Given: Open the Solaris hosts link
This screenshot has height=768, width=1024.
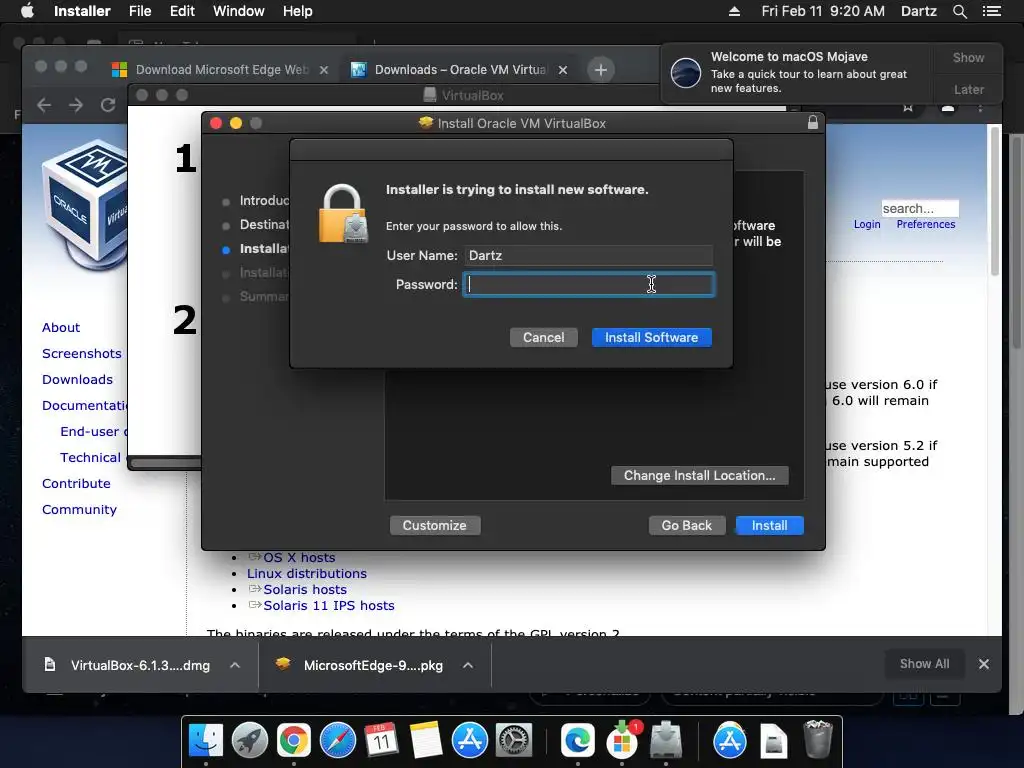Looking at the screenshot, I should (x=305, y=589).
